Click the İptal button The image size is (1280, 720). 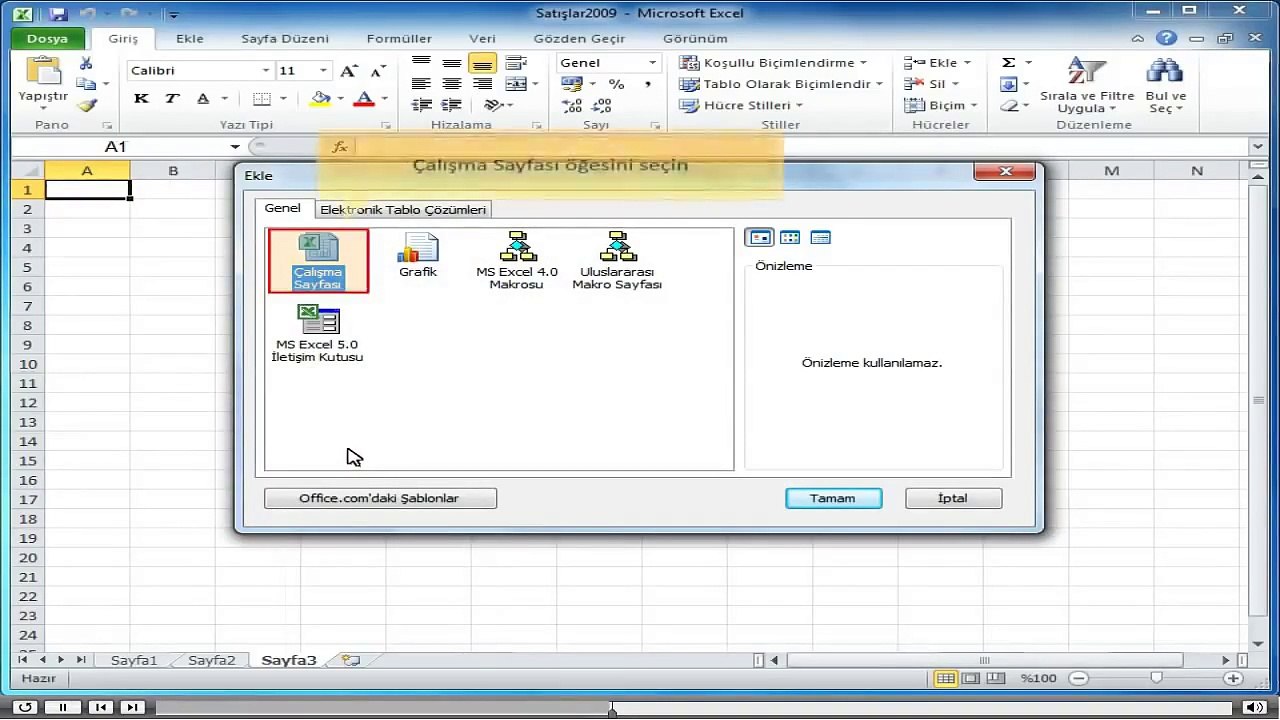(953, 498)
